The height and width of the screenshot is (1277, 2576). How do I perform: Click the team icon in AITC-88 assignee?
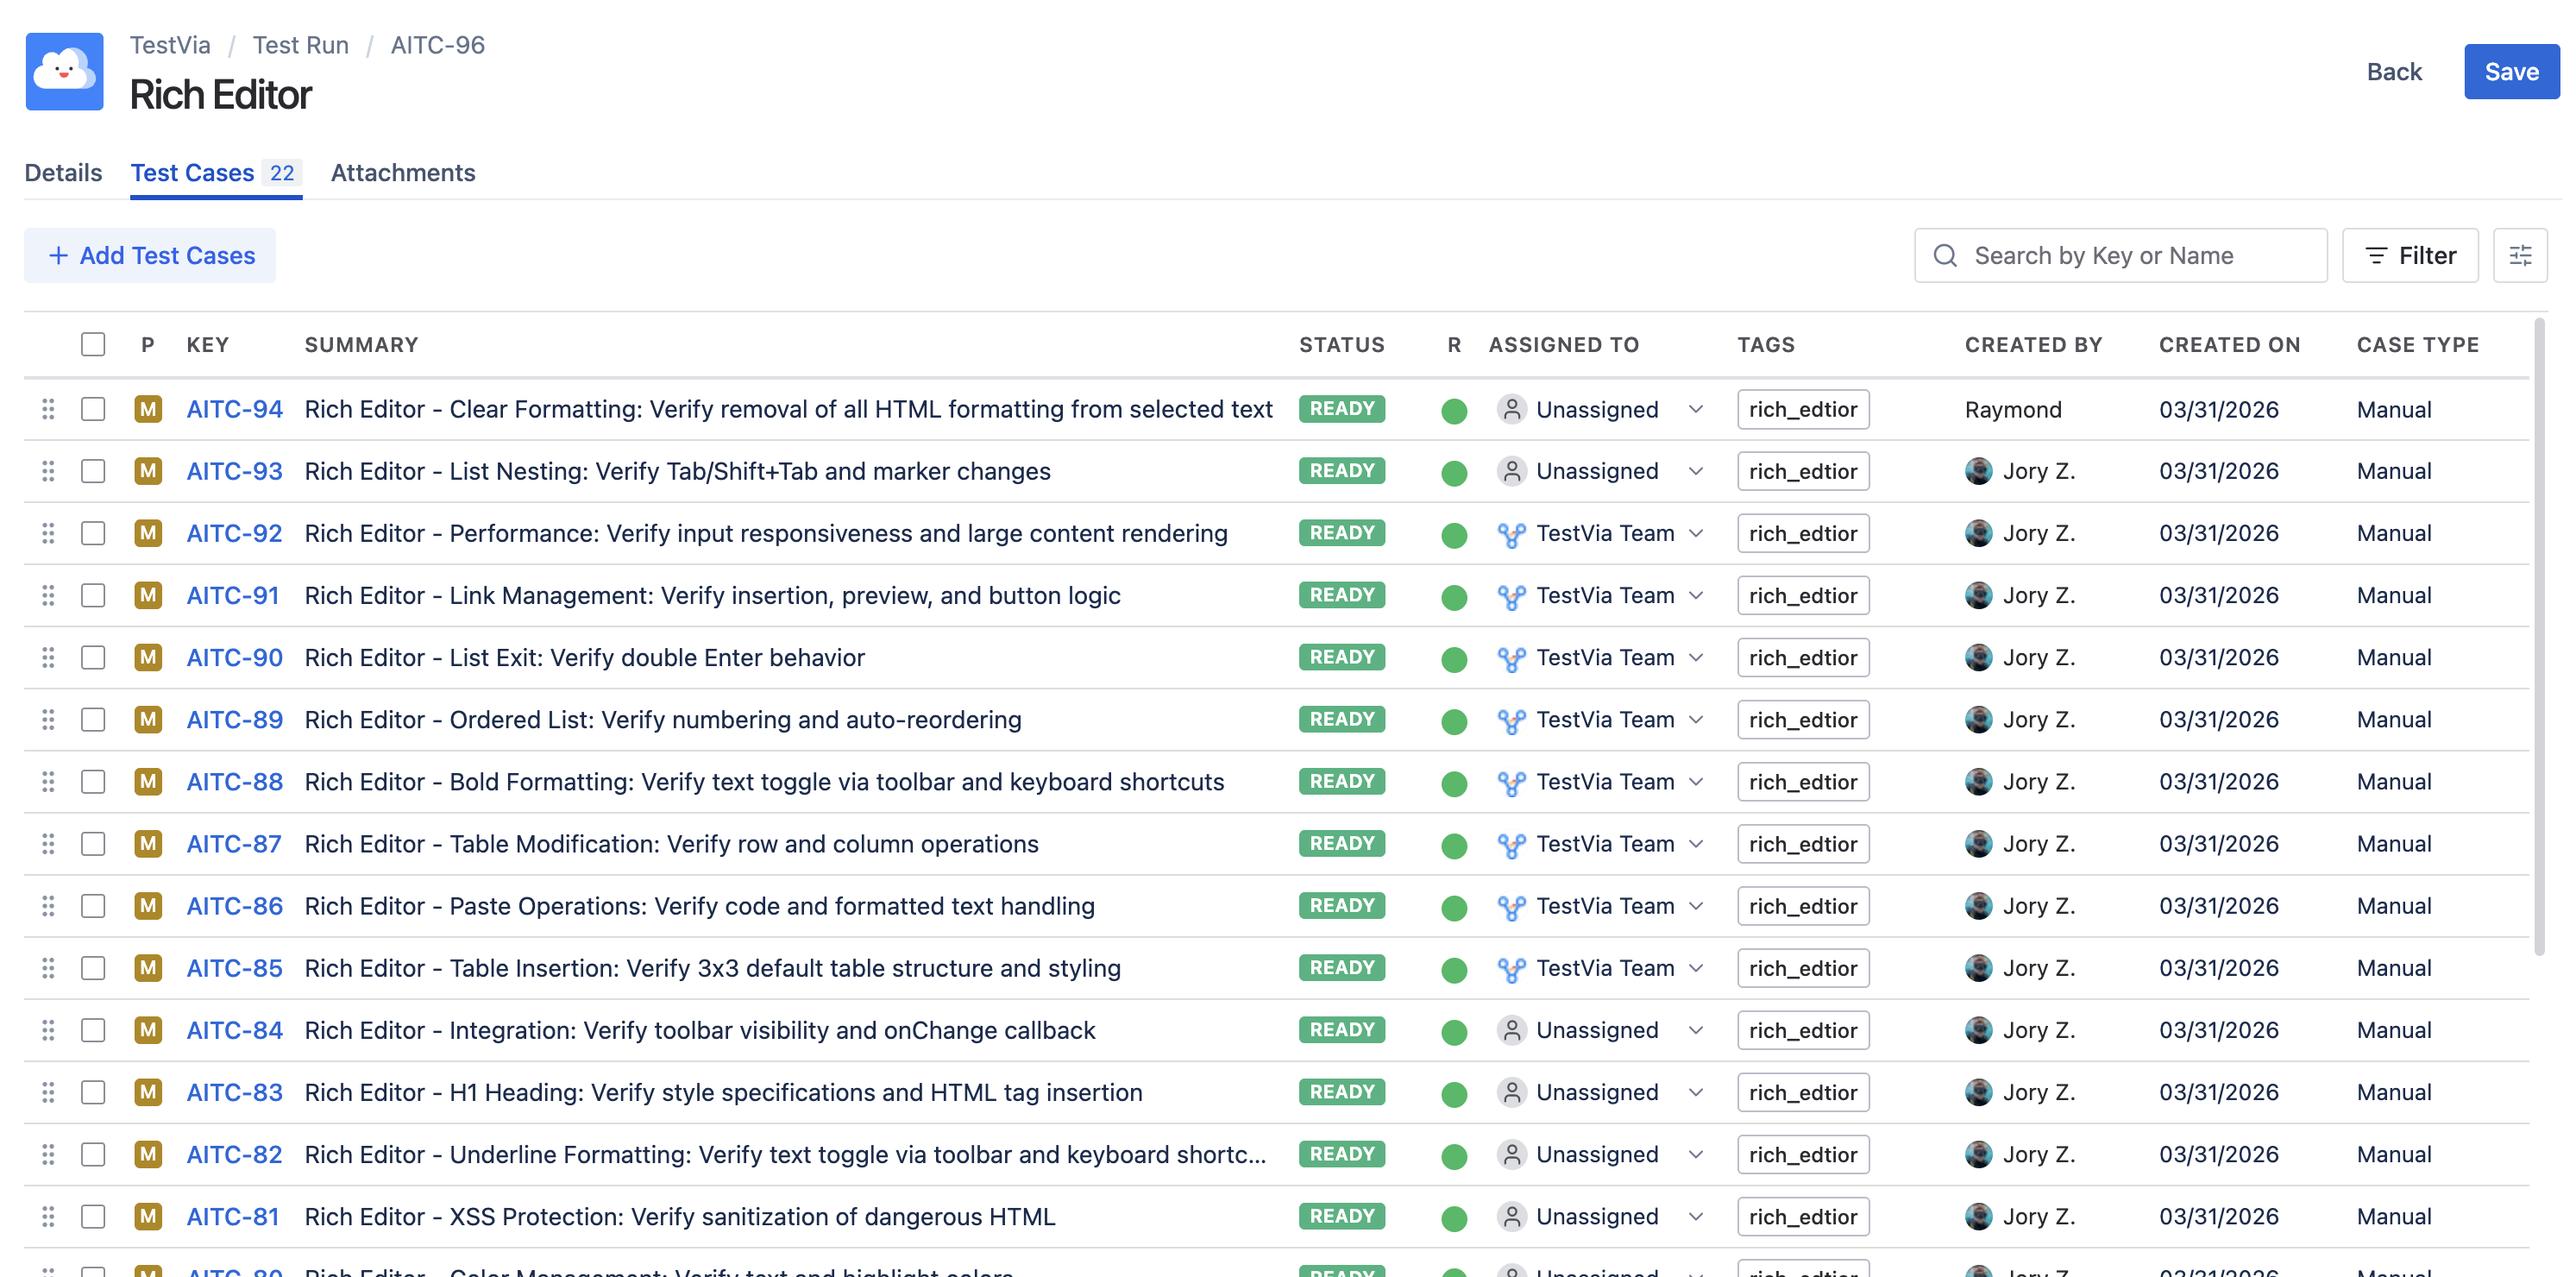pyautogui.click(x=1511, y=783)
